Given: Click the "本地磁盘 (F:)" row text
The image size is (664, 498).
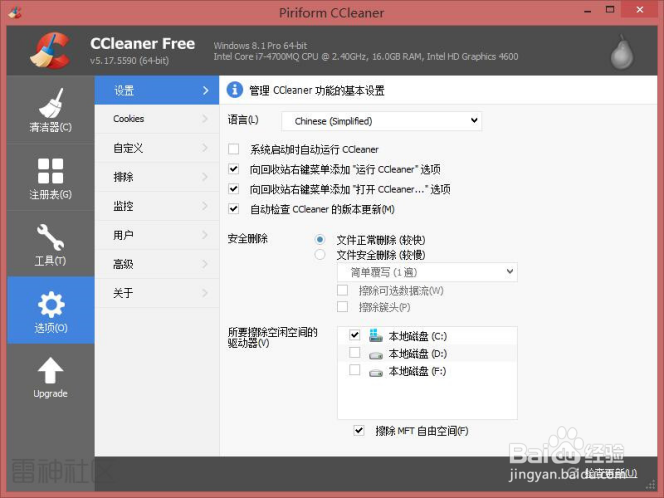Looking at the screenshot, I should [x=418, y=371].
